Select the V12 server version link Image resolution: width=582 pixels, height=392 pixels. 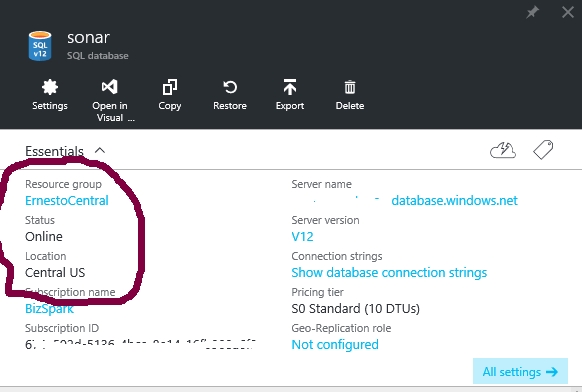tap(302, 237)
